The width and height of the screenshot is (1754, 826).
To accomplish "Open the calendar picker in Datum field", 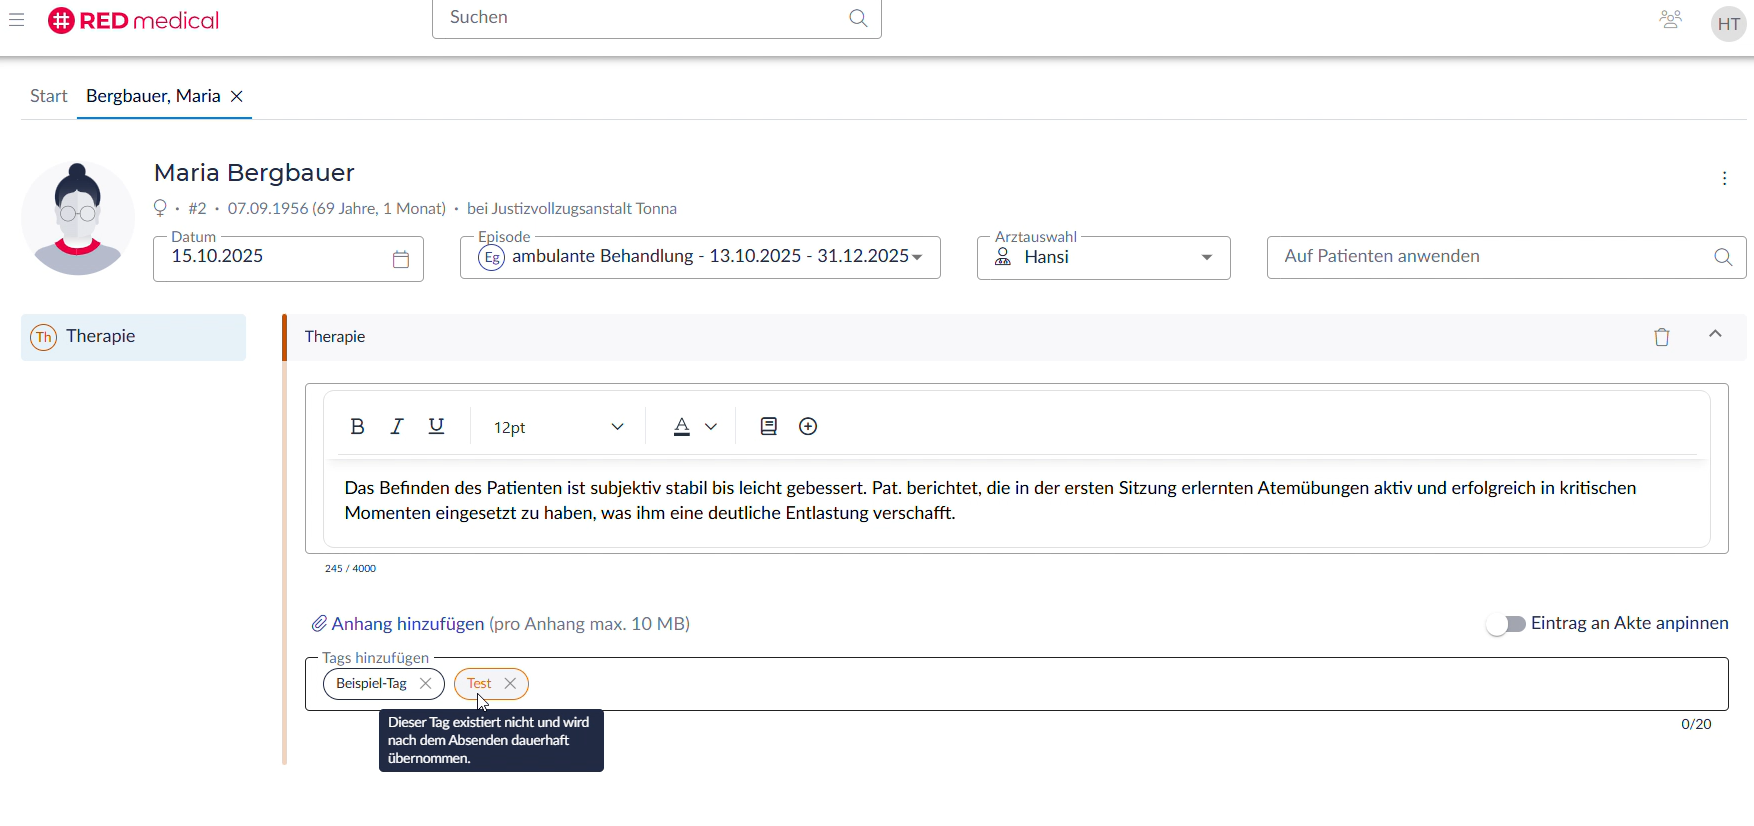I will (x=401, y=259).
